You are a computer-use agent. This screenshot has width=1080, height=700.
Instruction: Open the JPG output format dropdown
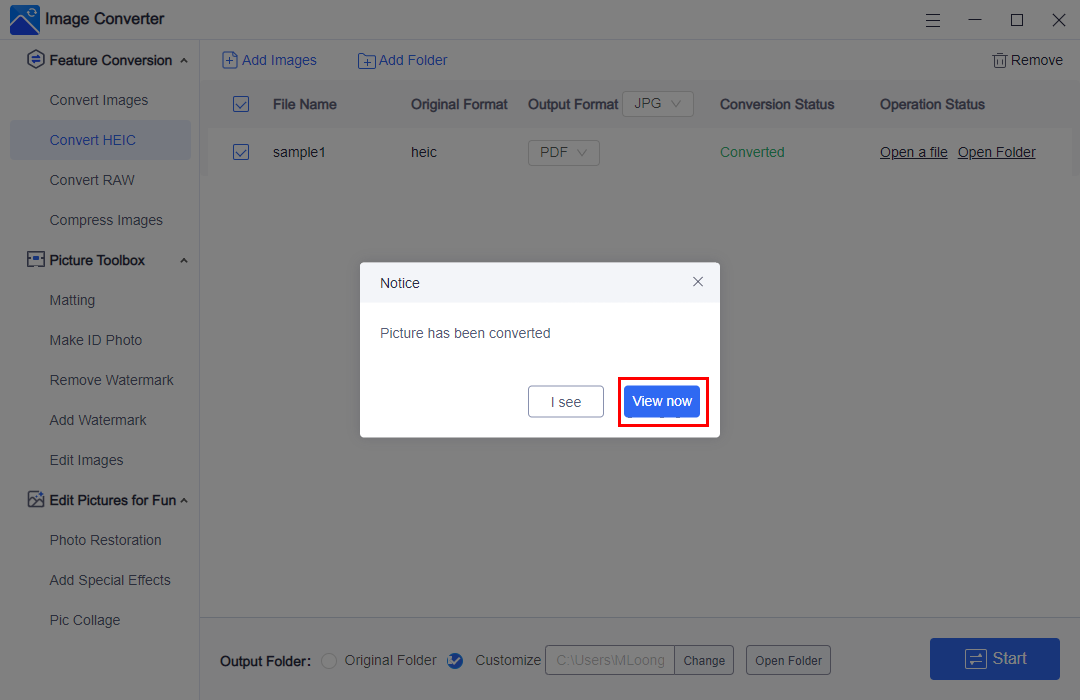pos(658,104)
